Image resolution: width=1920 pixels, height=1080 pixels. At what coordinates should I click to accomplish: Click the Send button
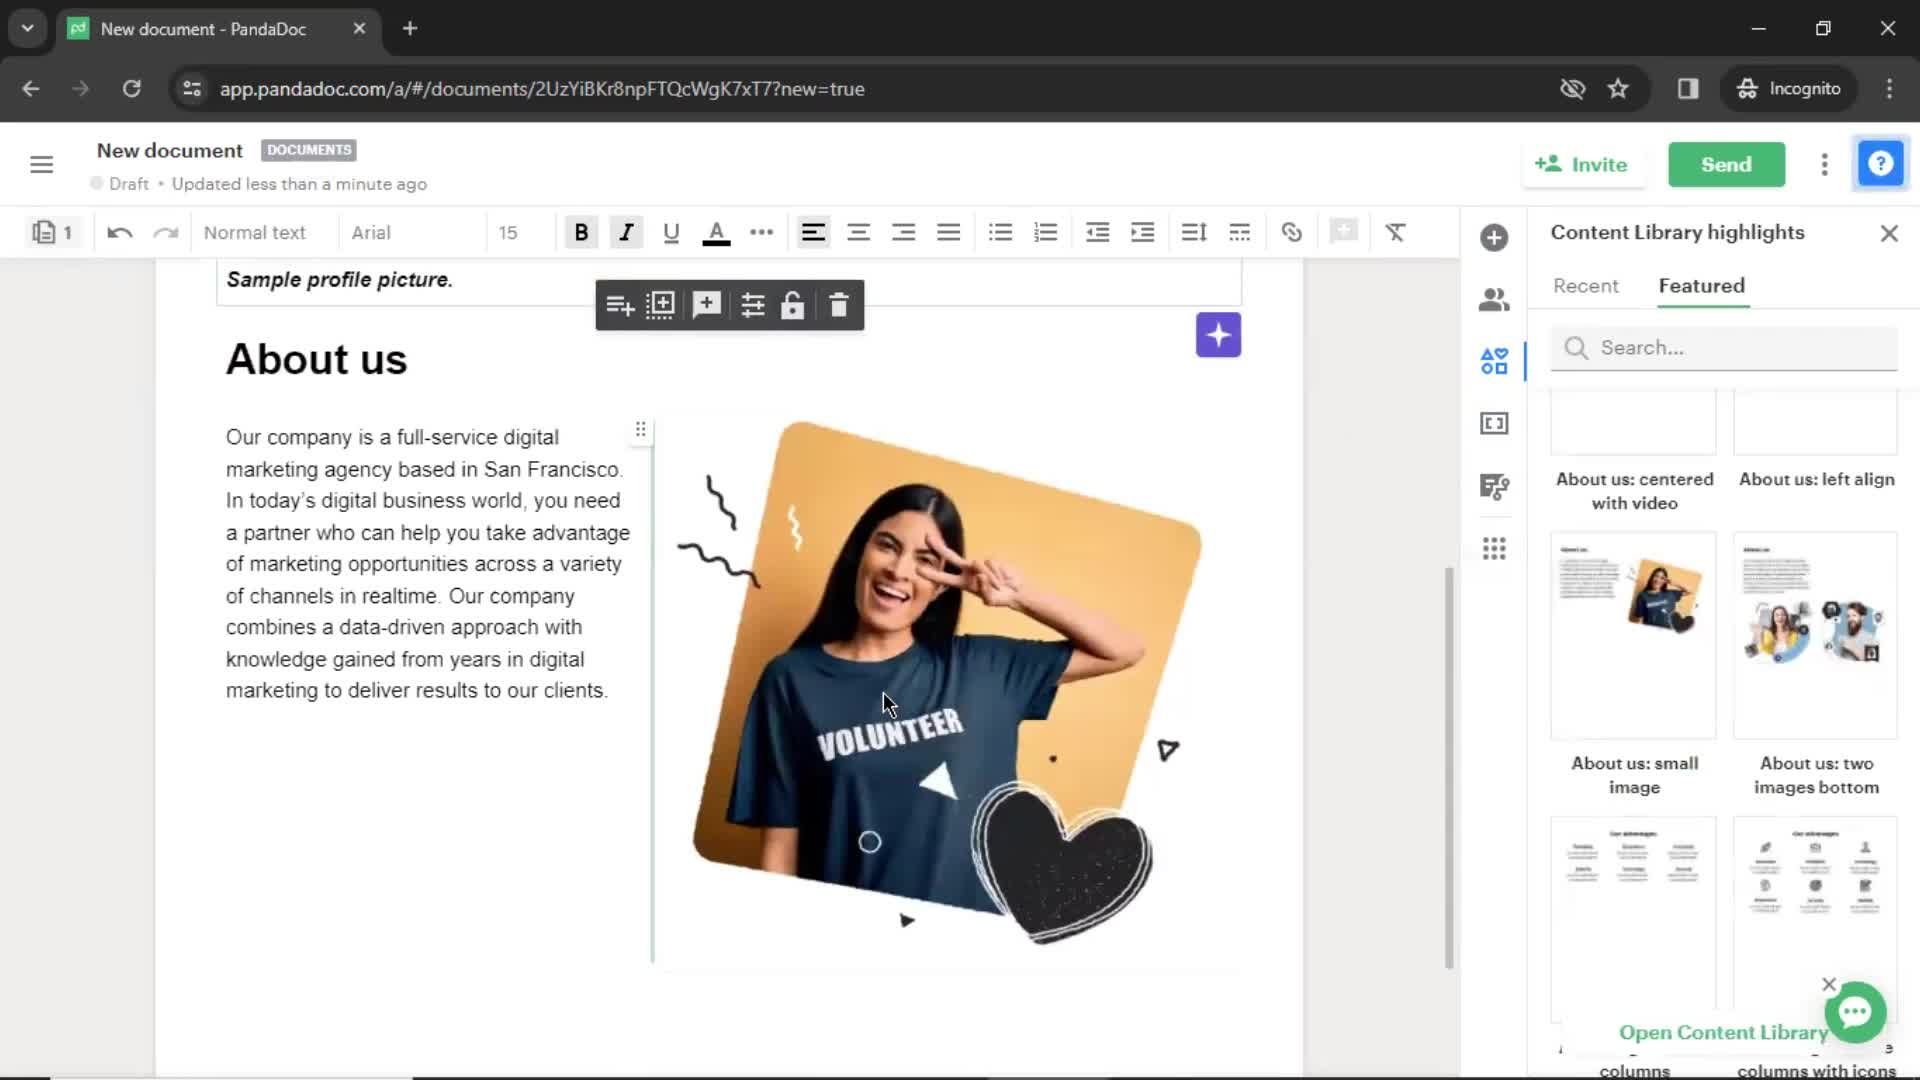(x=1727, y=164)
